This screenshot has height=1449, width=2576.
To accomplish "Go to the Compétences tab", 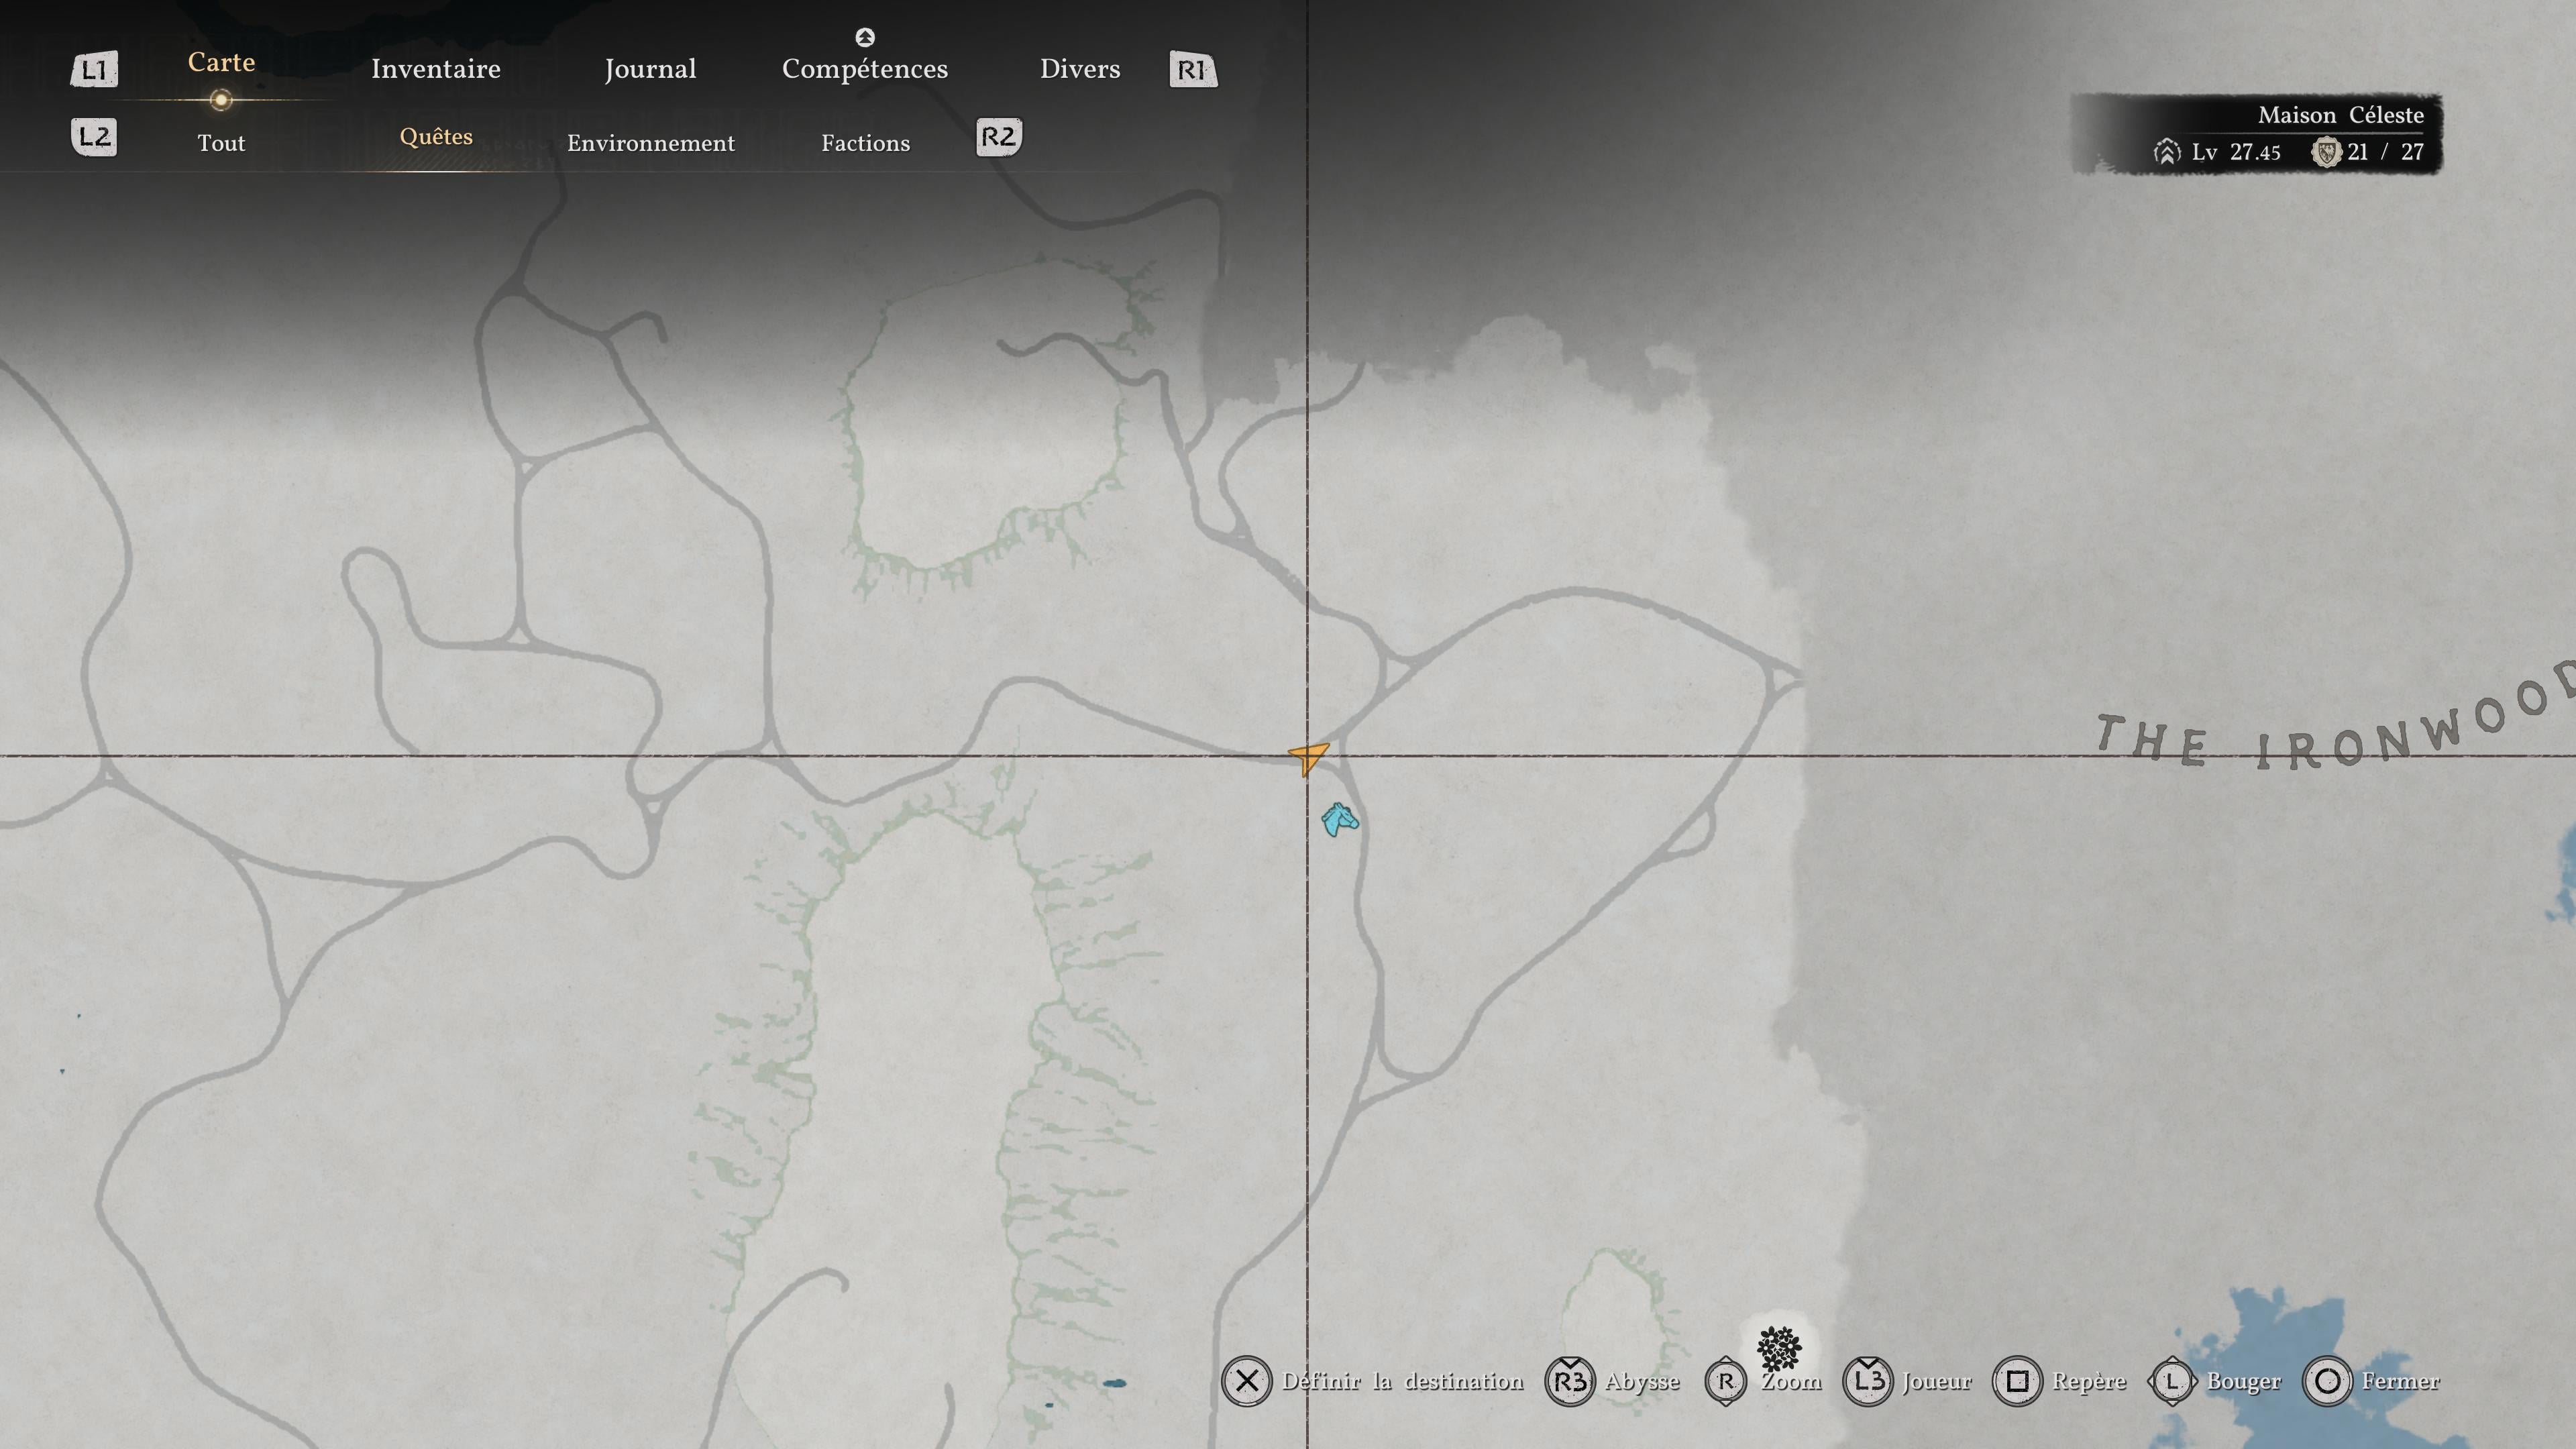I will pyautogui.click(x=865, y=69).
